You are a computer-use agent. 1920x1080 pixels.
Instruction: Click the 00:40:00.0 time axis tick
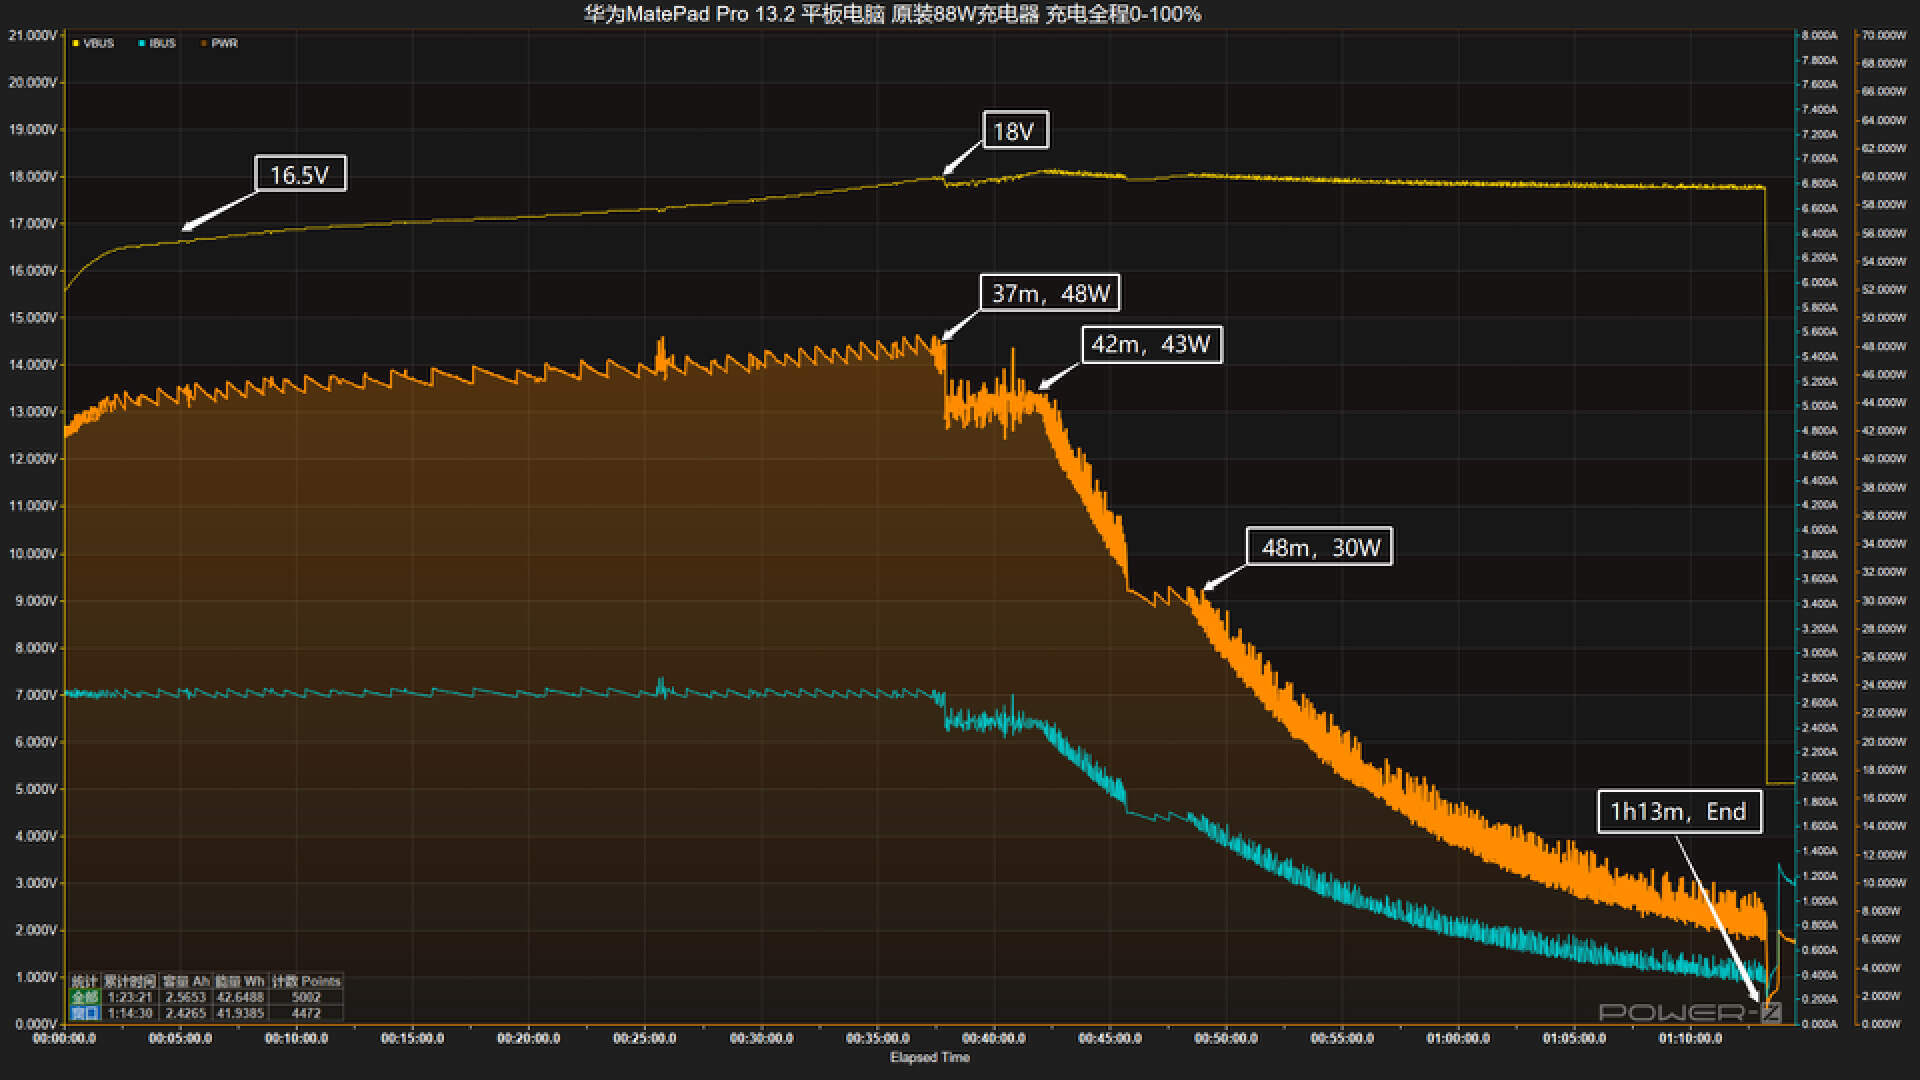tap(994, 1038)
